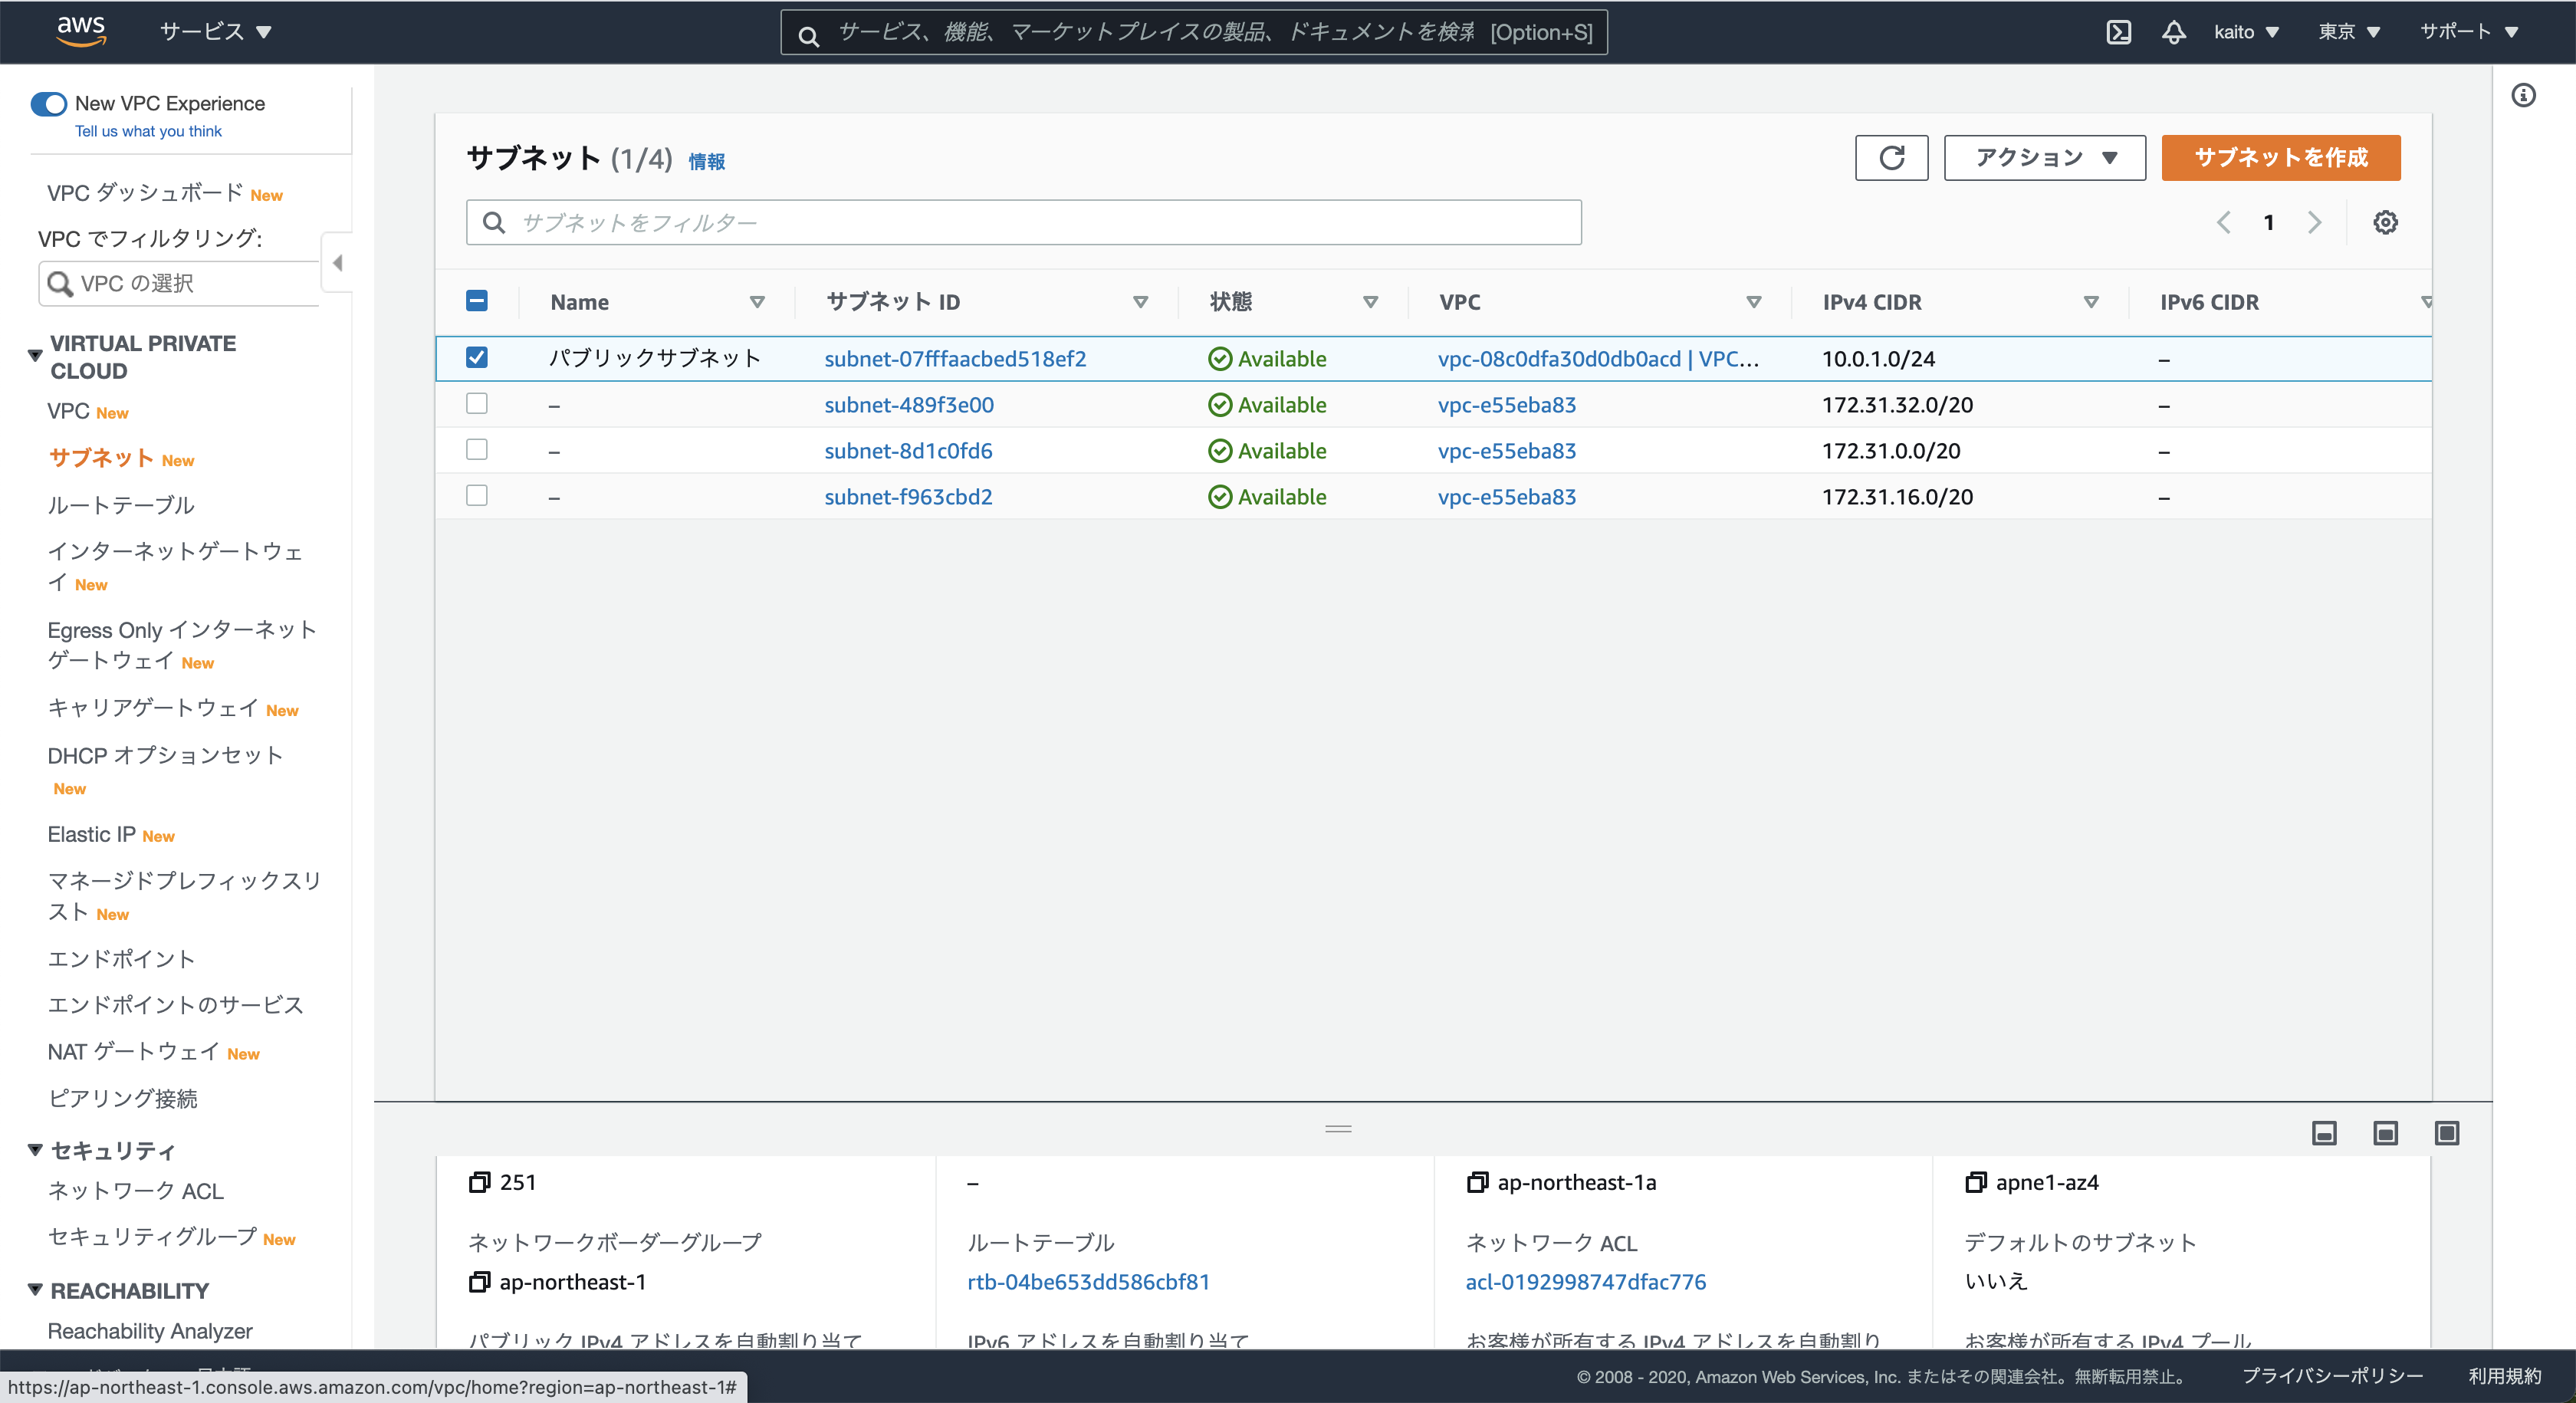
Task: Open the notifications bell
Action: pos(2173,32)
